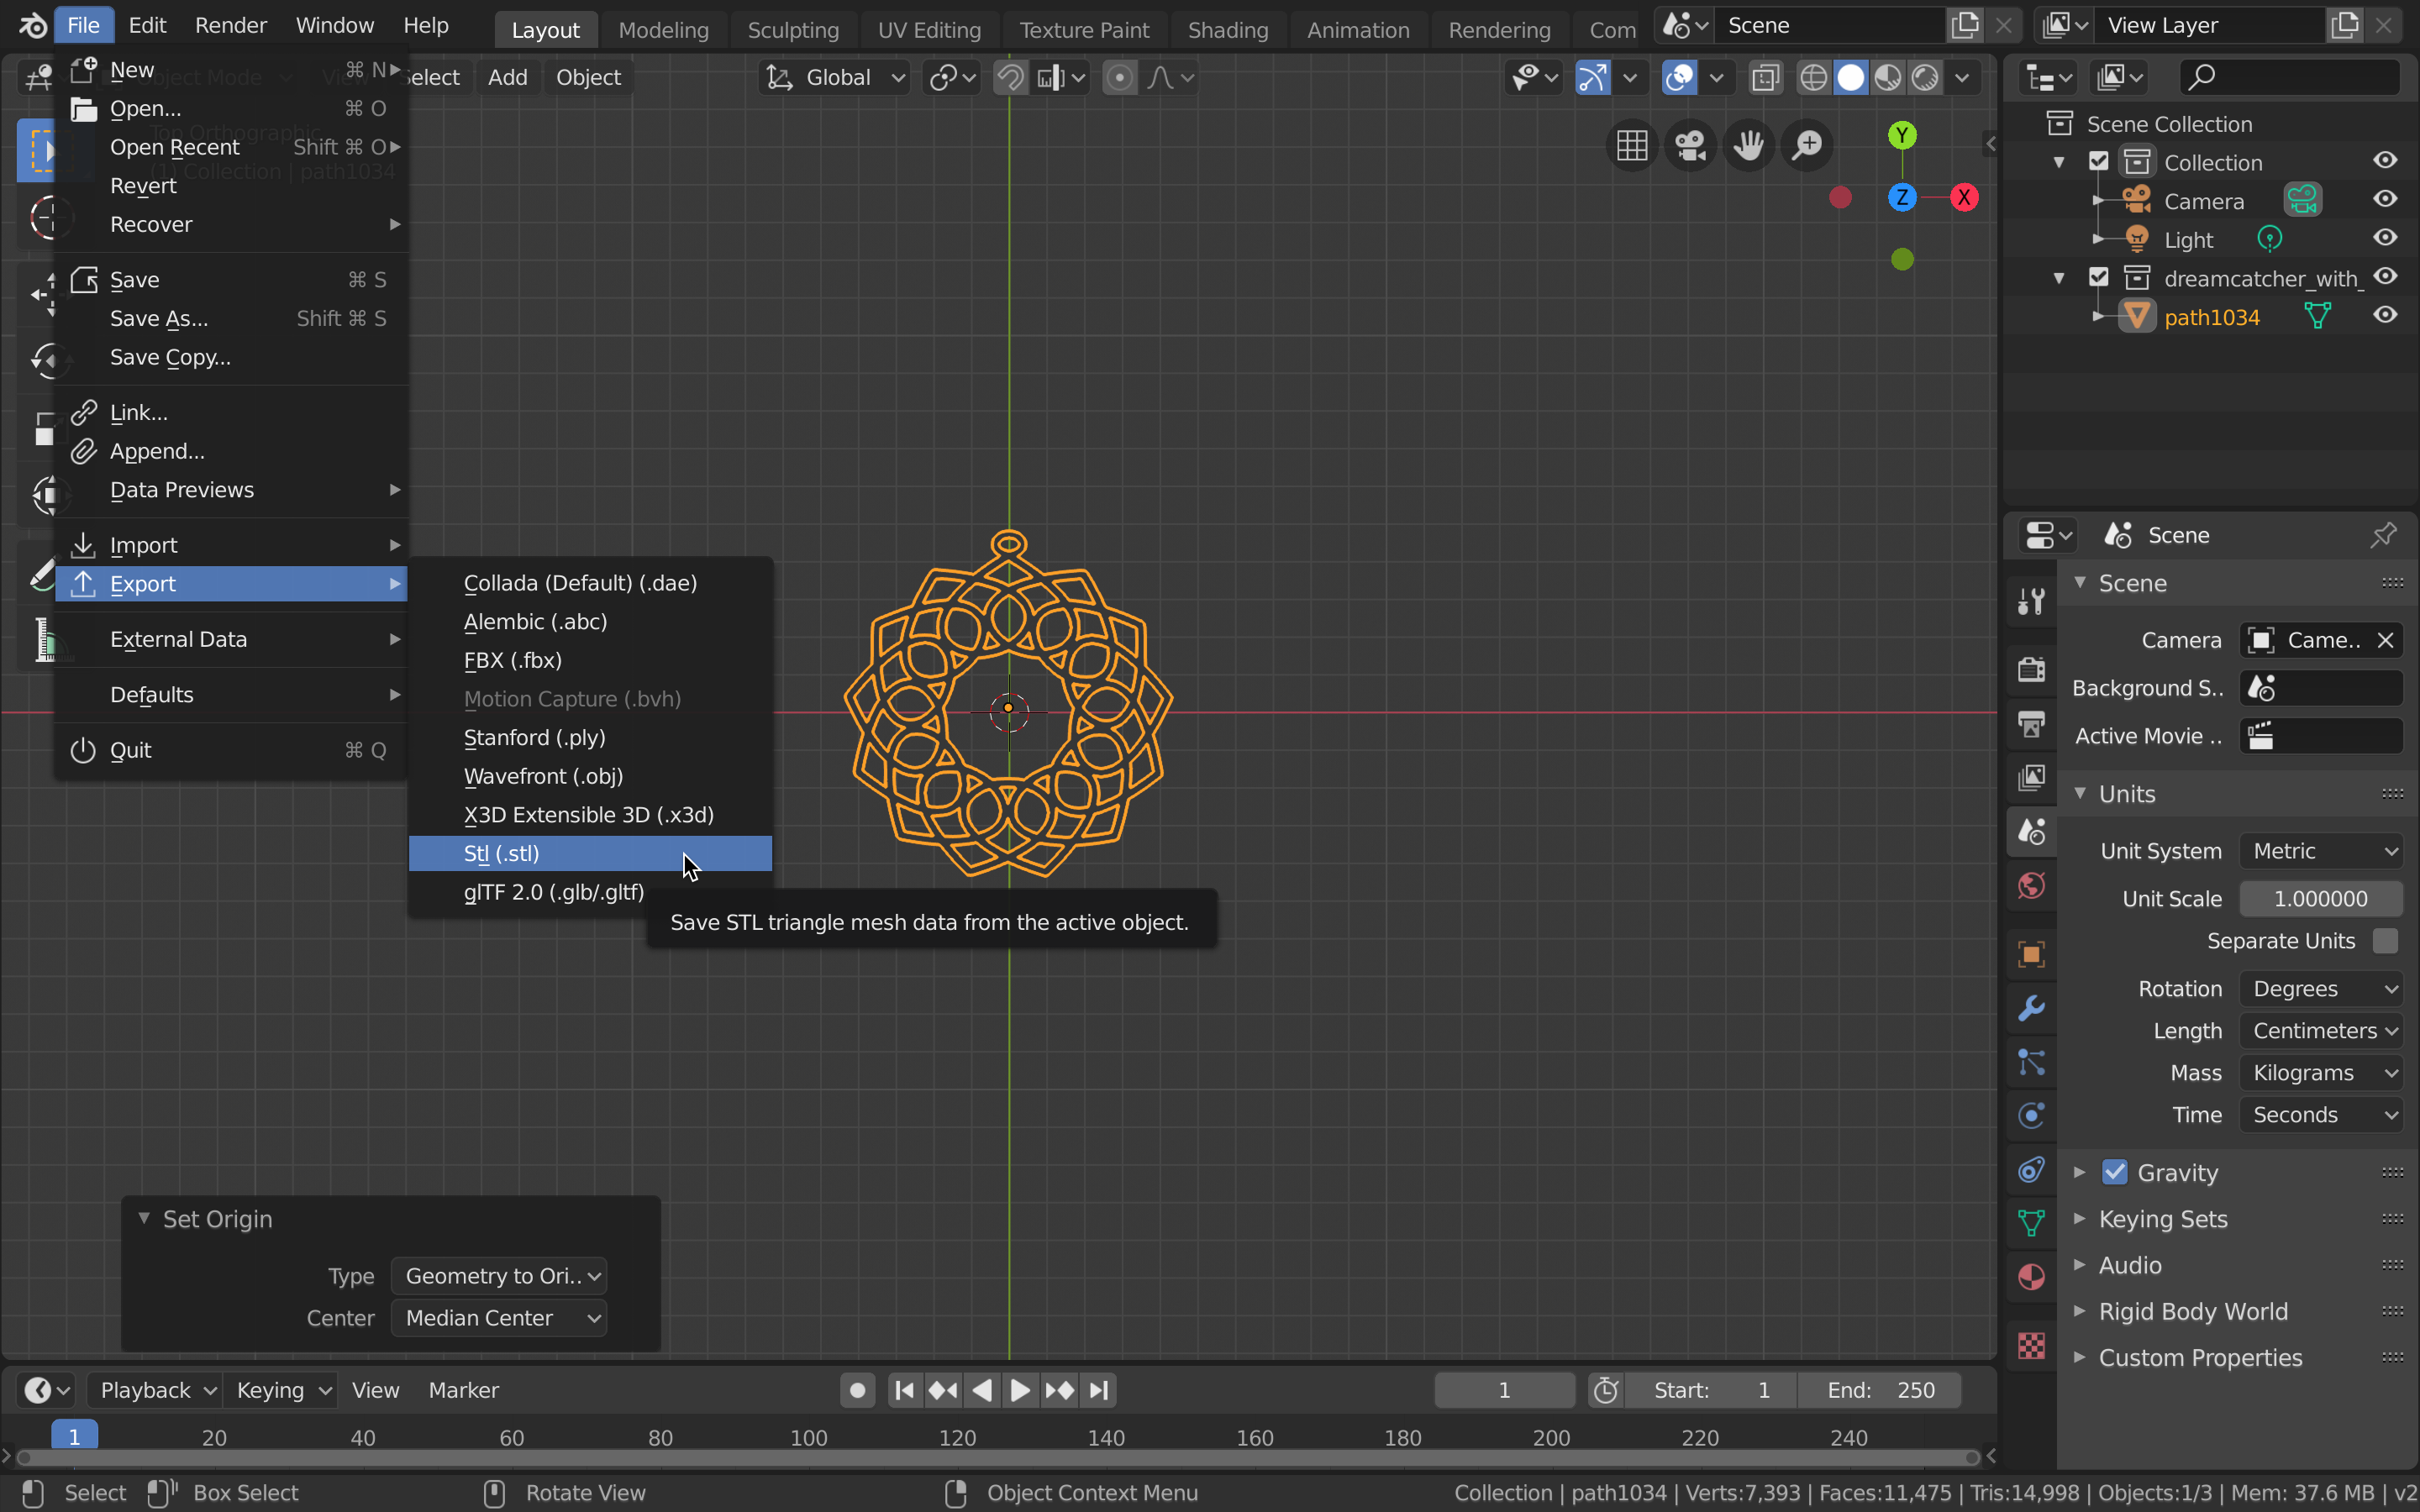Open the Length Centimeters dropdown

(x=2321, y=1031)
